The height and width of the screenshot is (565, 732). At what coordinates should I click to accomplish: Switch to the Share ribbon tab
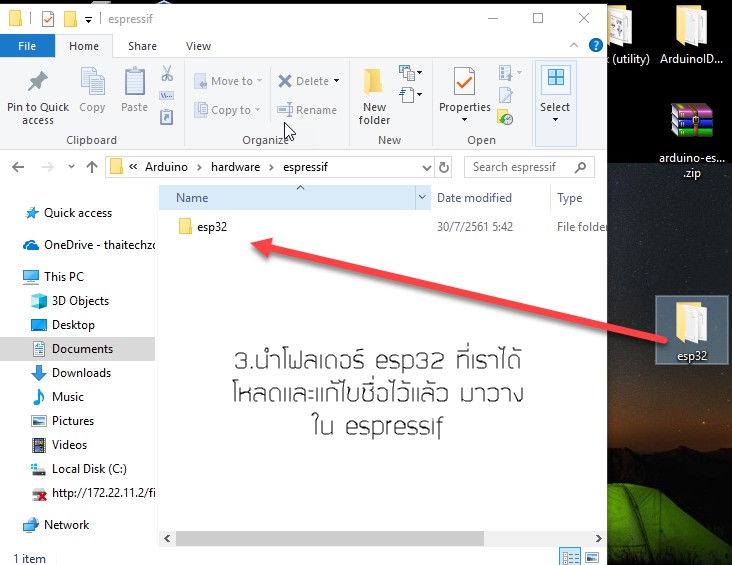point(142,46)
